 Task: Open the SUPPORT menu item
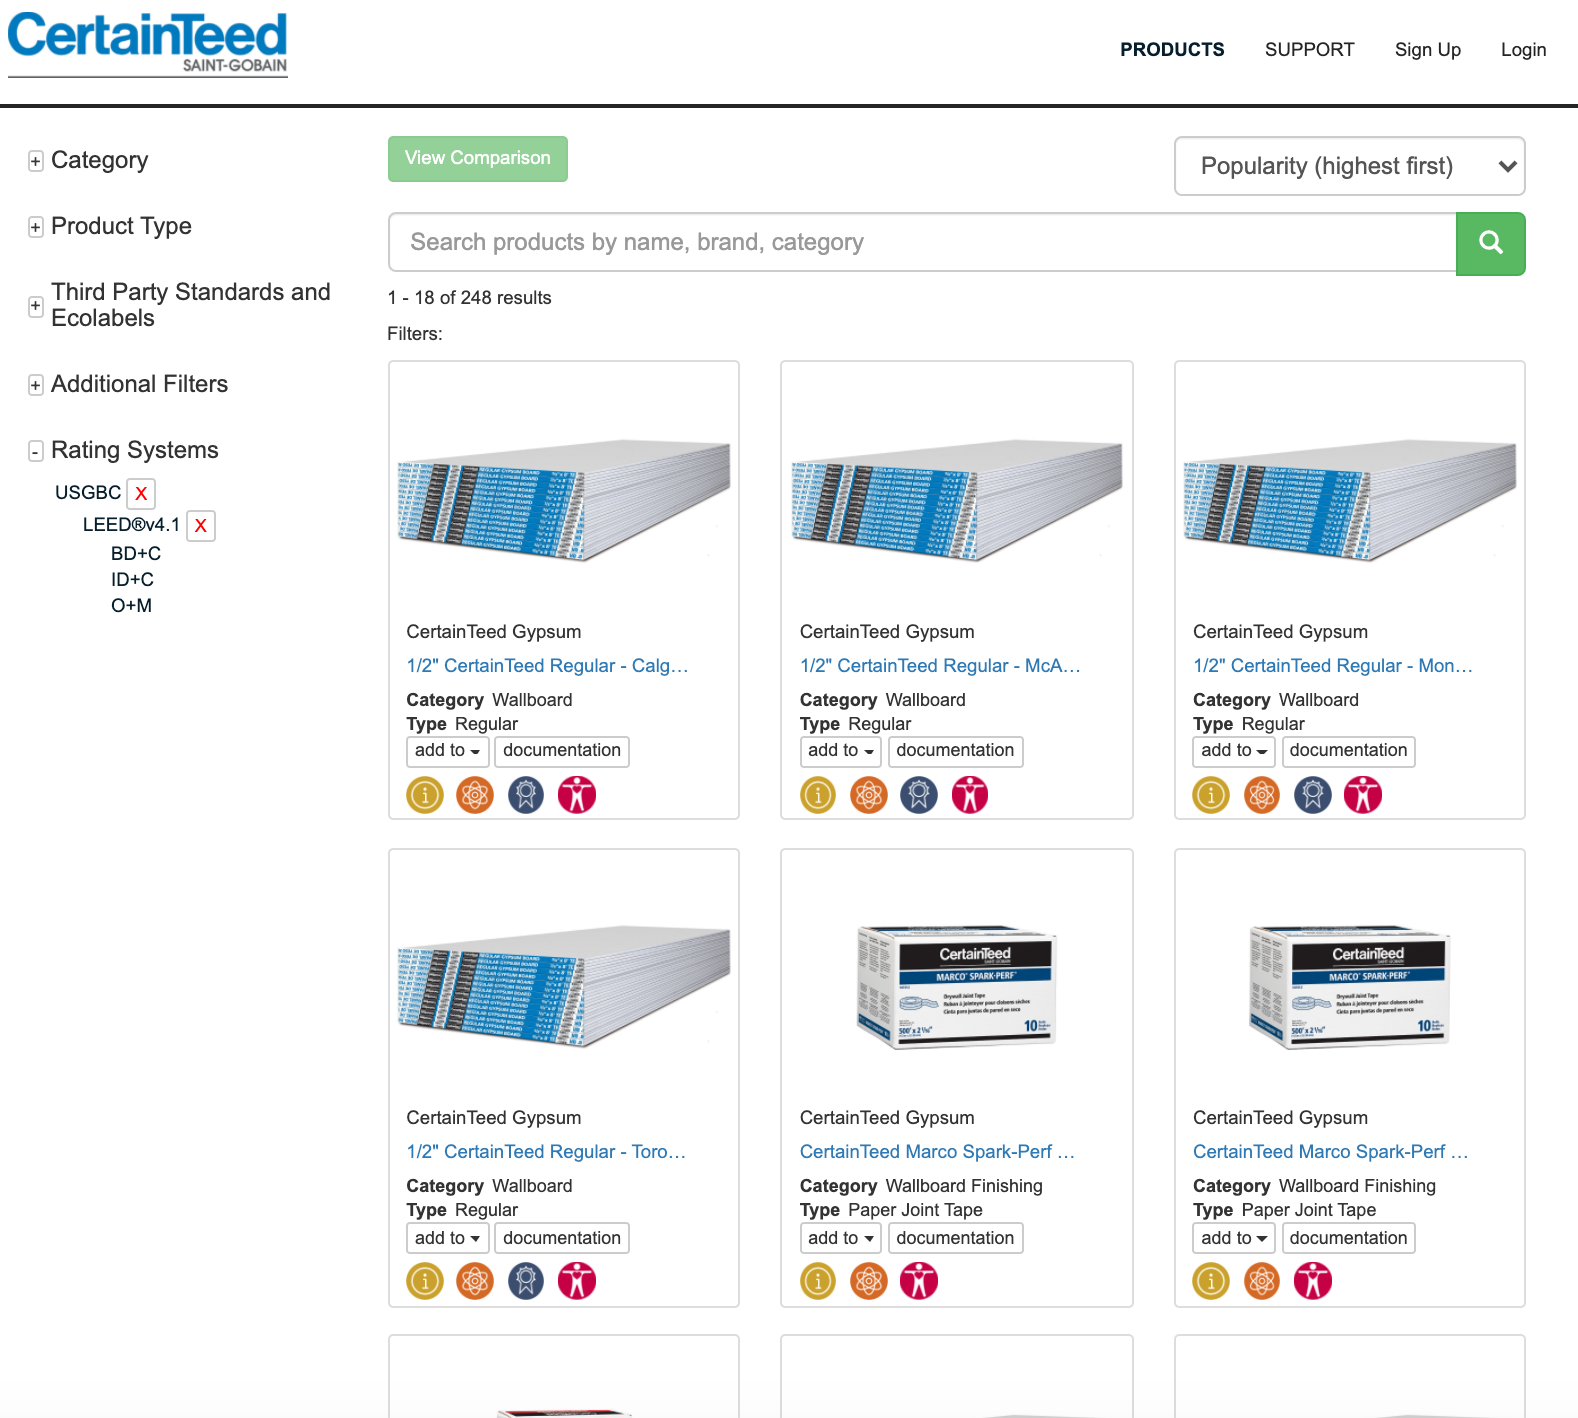(1309, 50)
